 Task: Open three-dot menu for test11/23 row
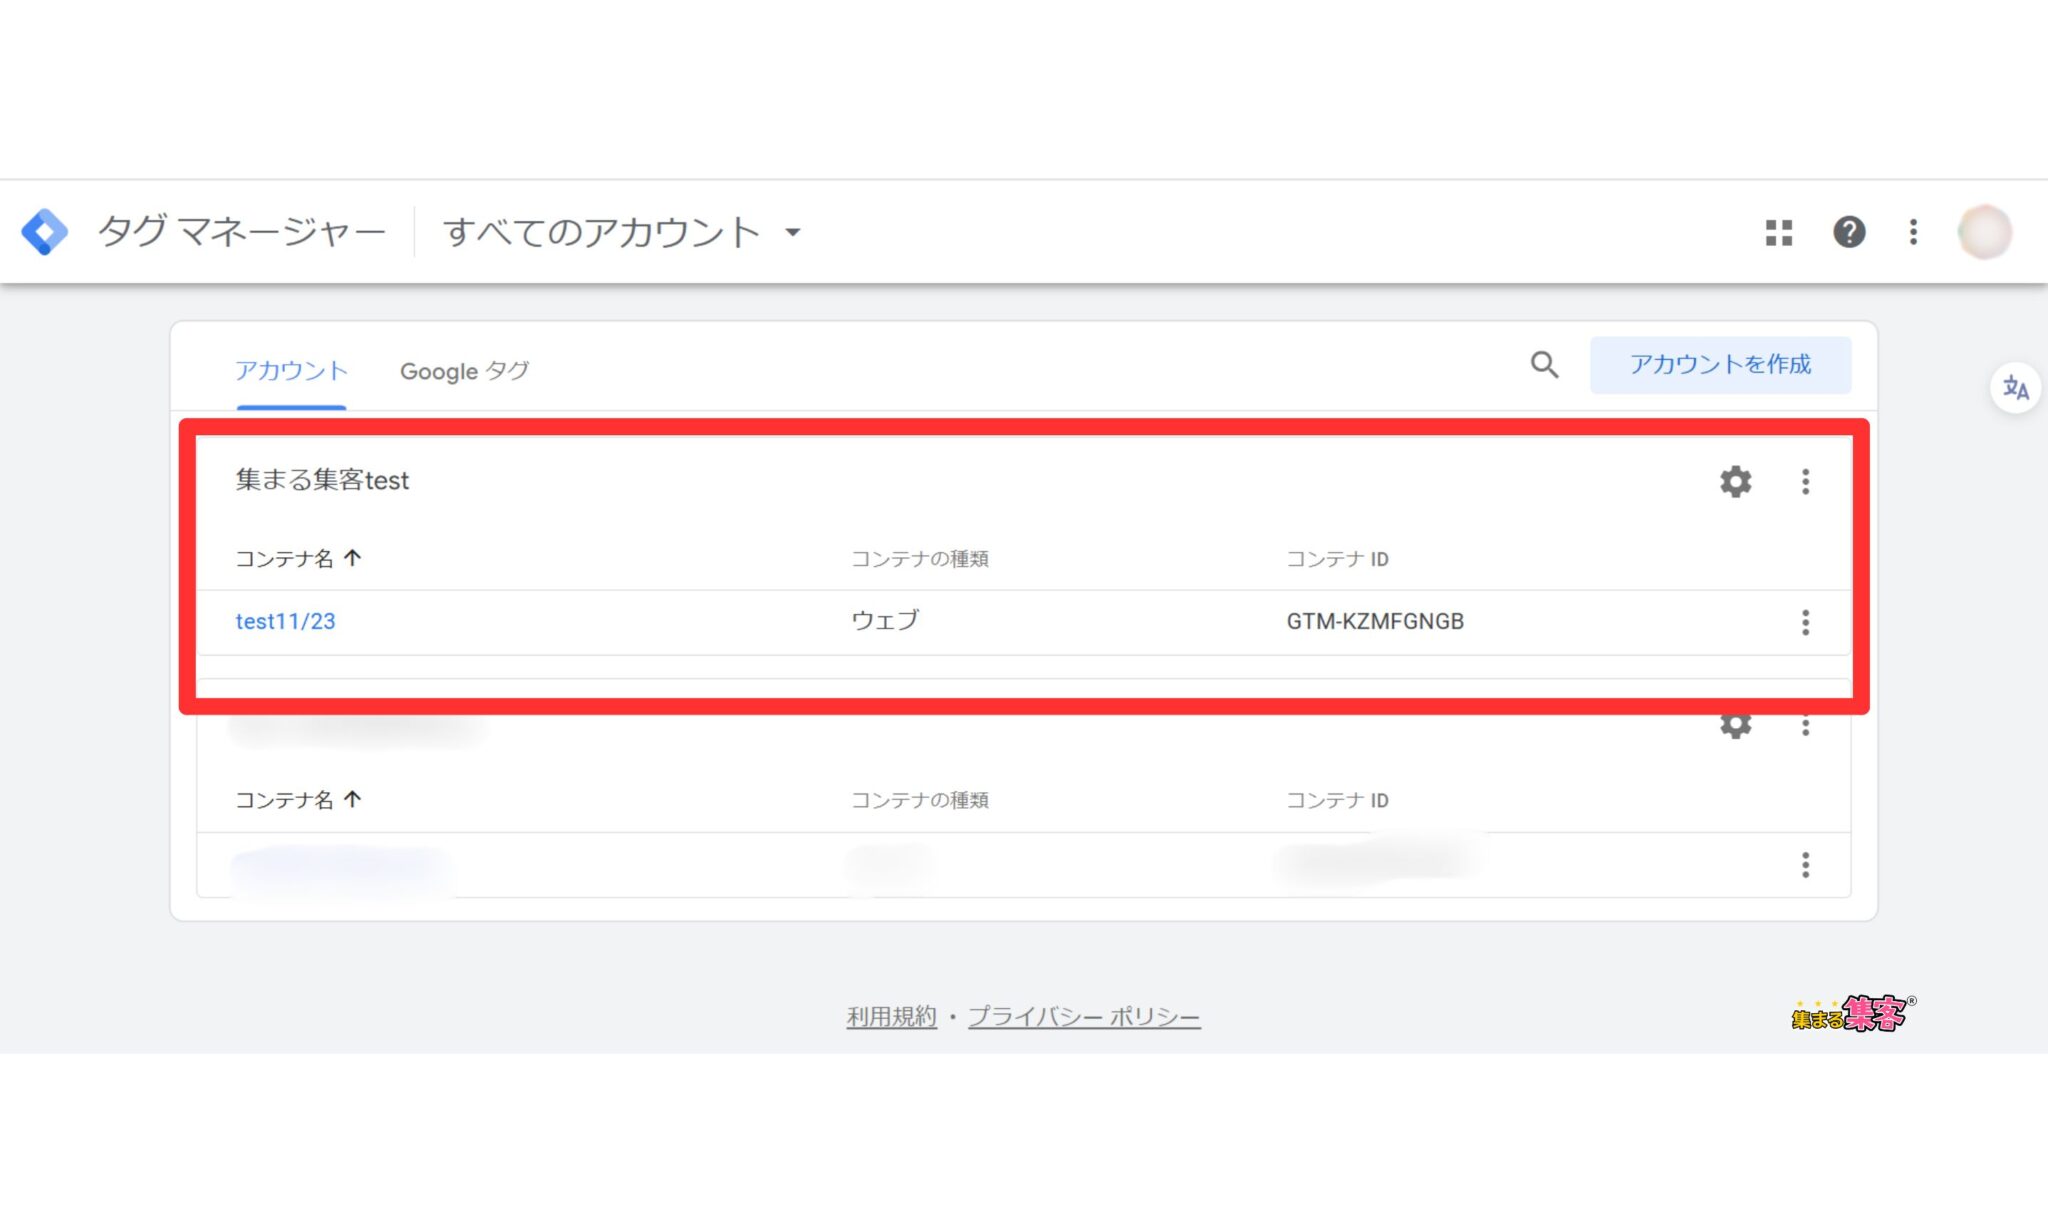pyautogui.click(x=1805, y=623)
